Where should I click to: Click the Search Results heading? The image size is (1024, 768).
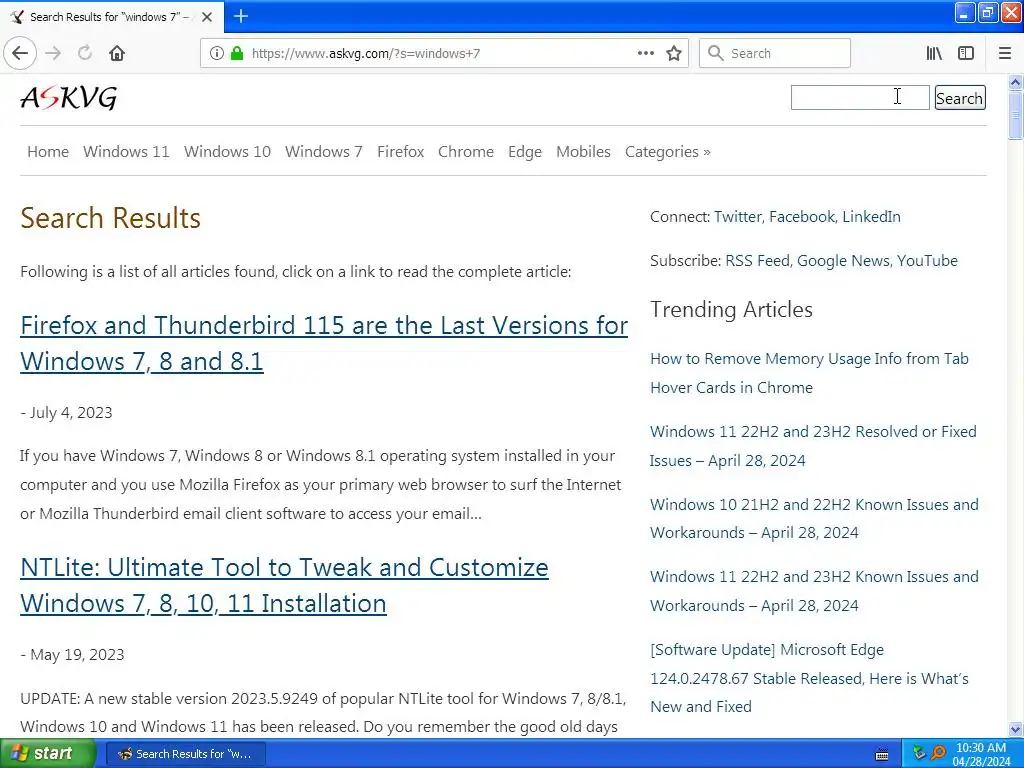tap(110, 218)
